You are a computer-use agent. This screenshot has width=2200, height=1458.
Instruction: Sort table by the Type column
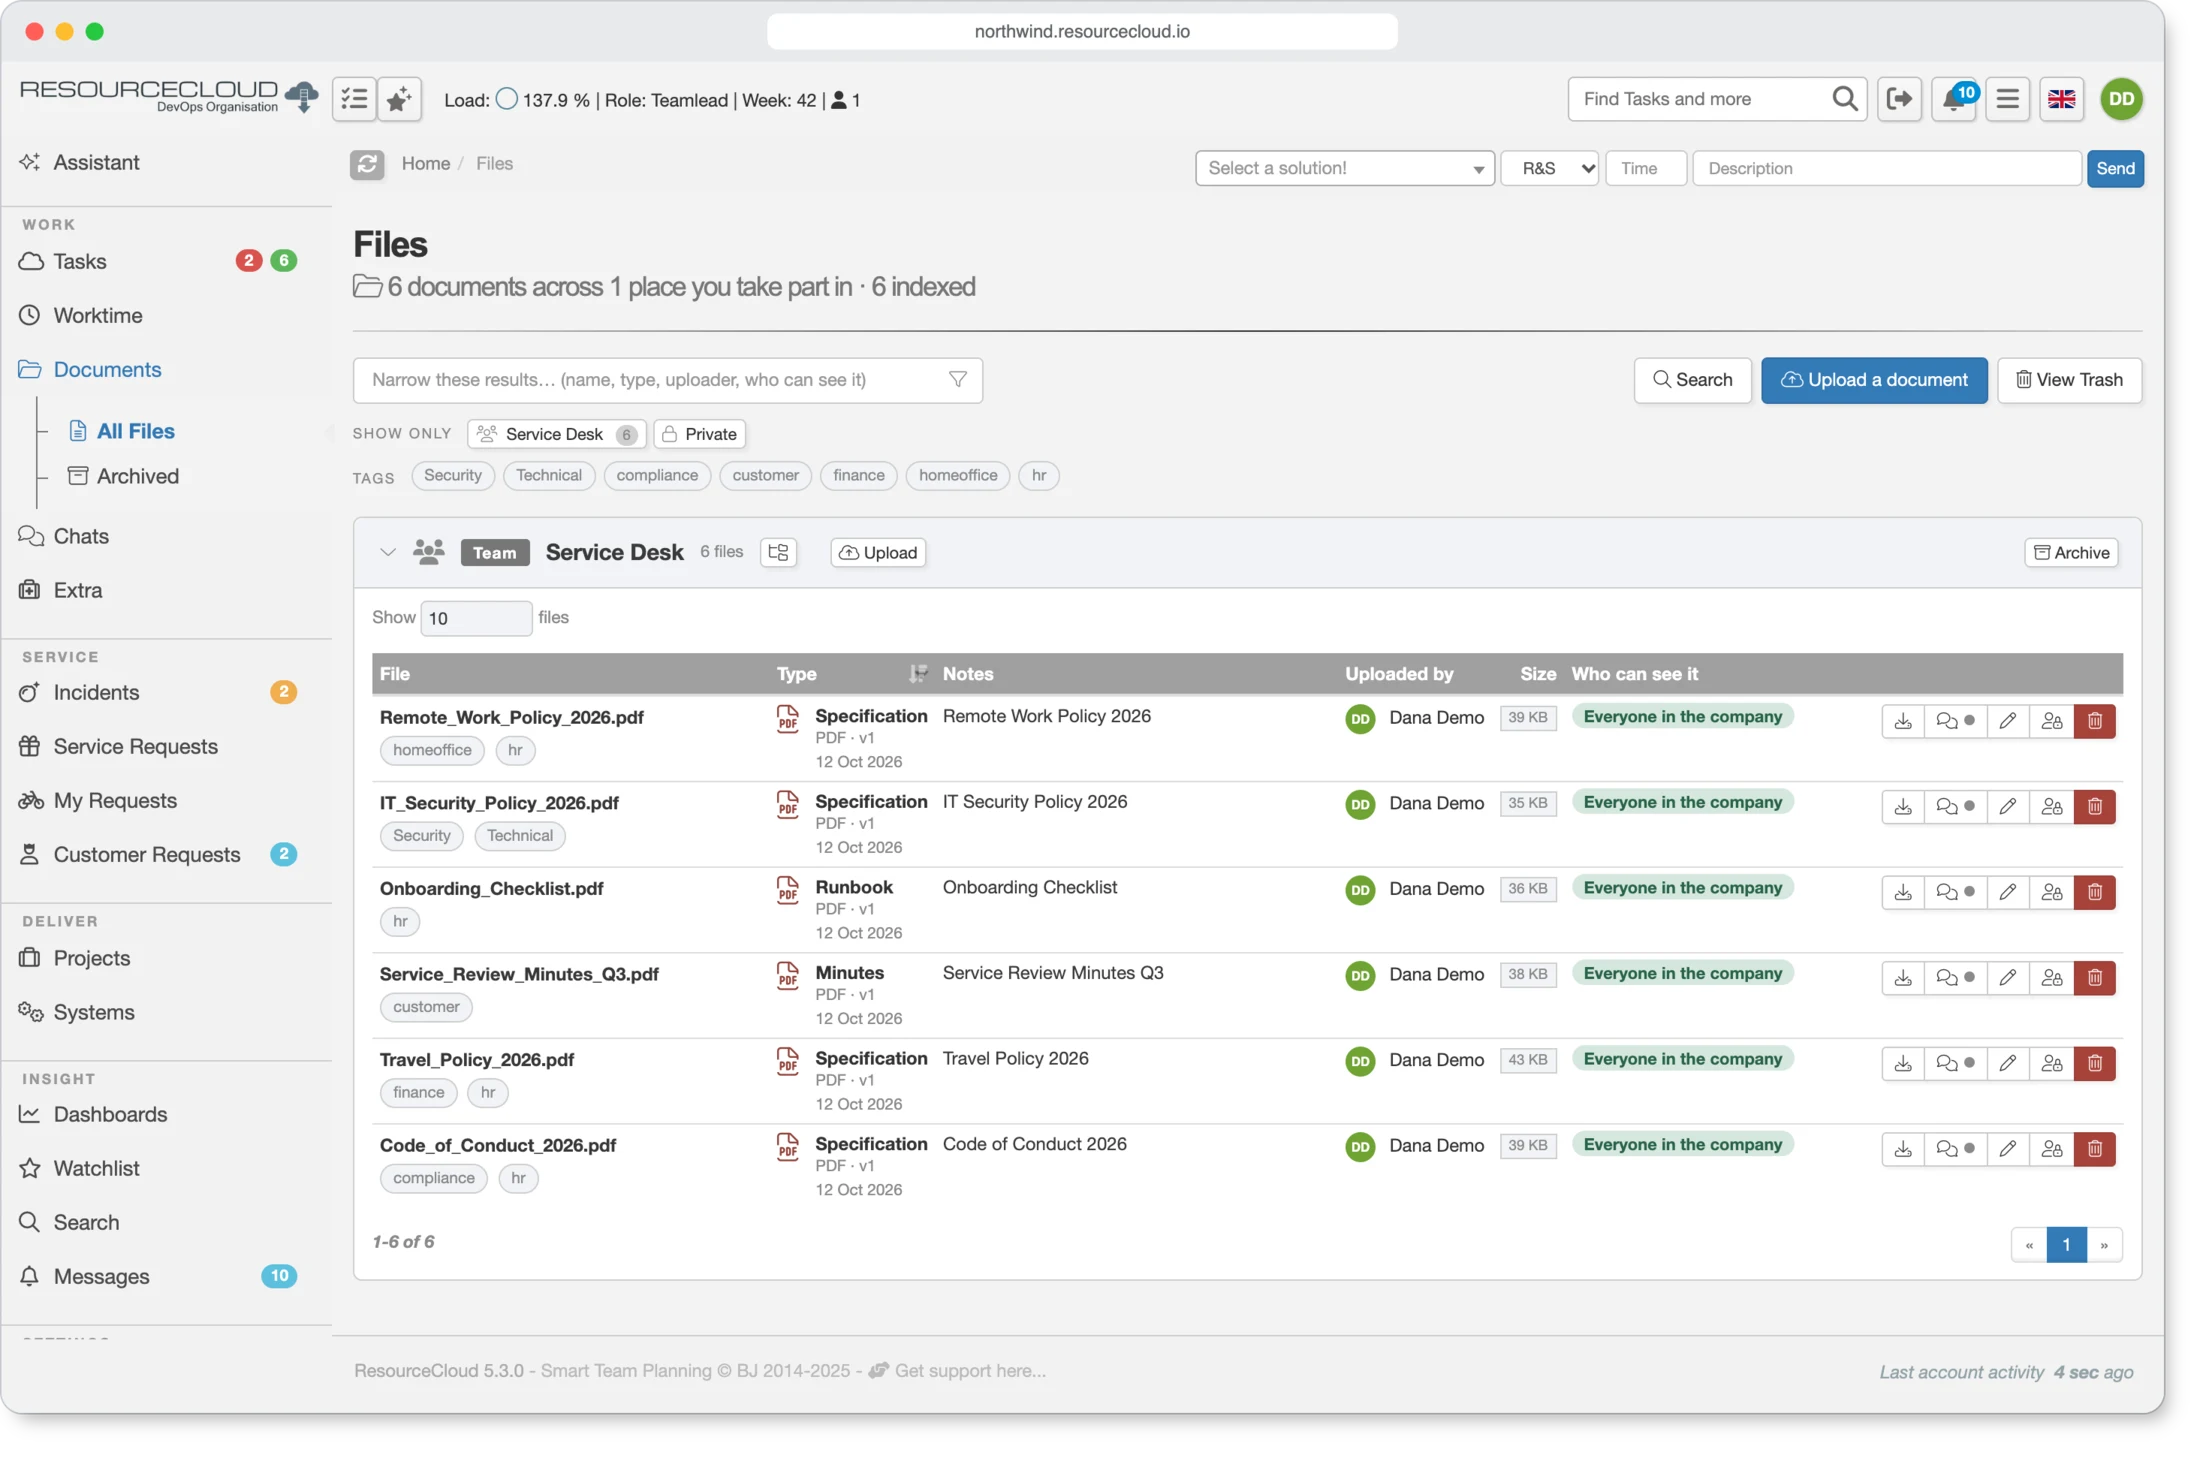tap(851, 674)
